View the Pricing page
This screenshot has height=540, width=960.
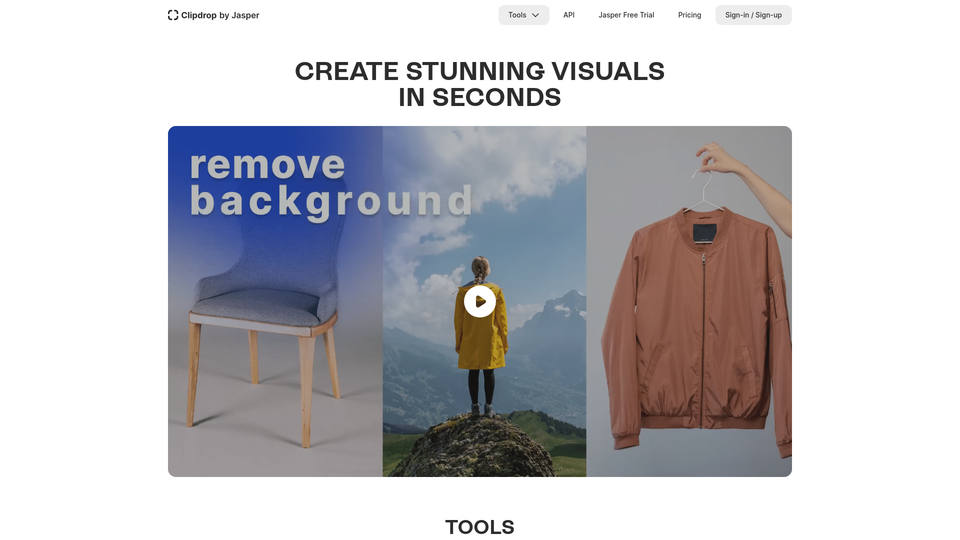point(689,15)
